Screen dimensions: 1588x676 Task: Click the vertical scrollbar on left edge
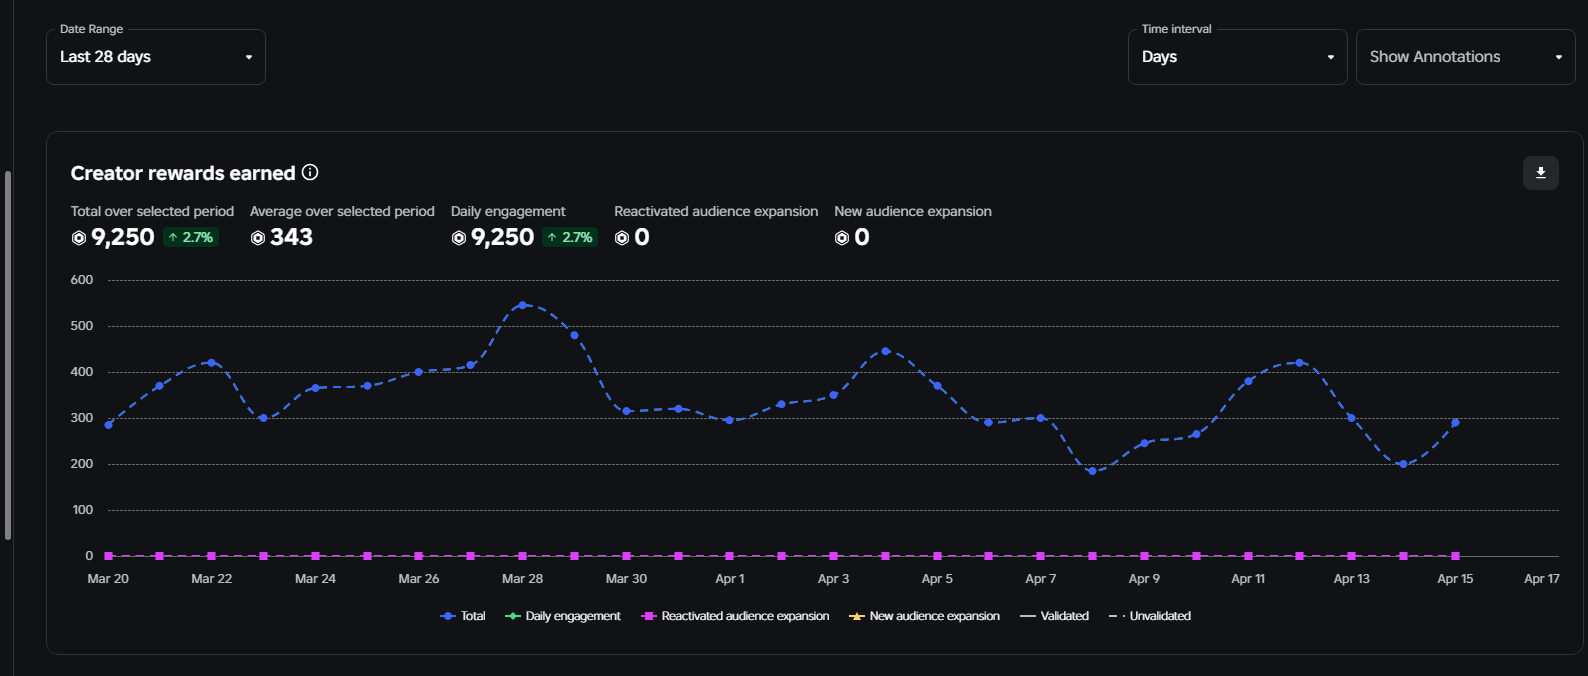pos(8,355)
